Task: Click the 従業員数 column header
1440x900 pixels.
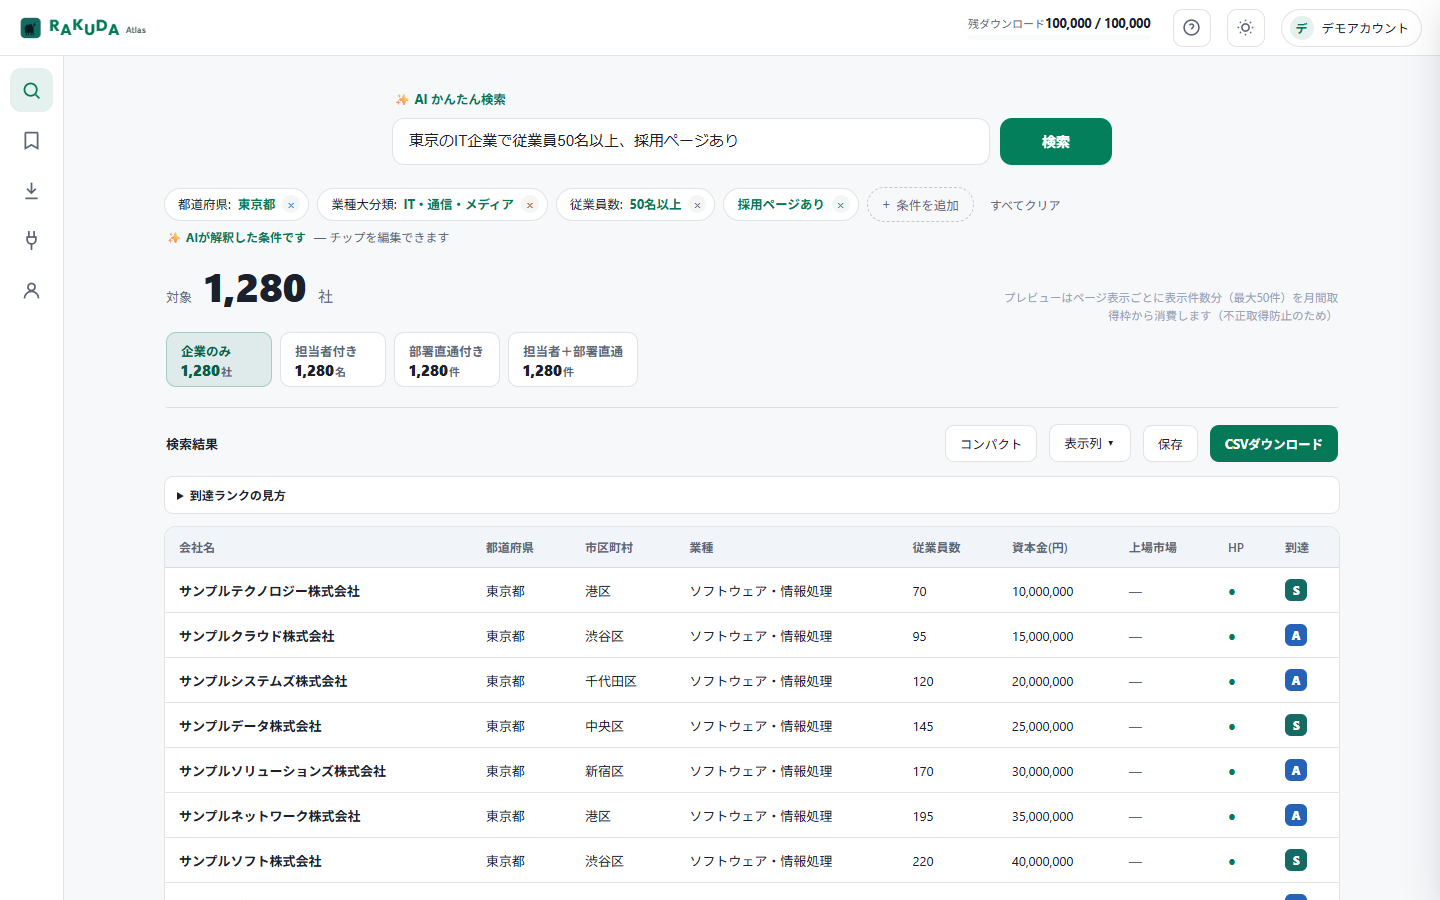Action: [x=936, y=548]
